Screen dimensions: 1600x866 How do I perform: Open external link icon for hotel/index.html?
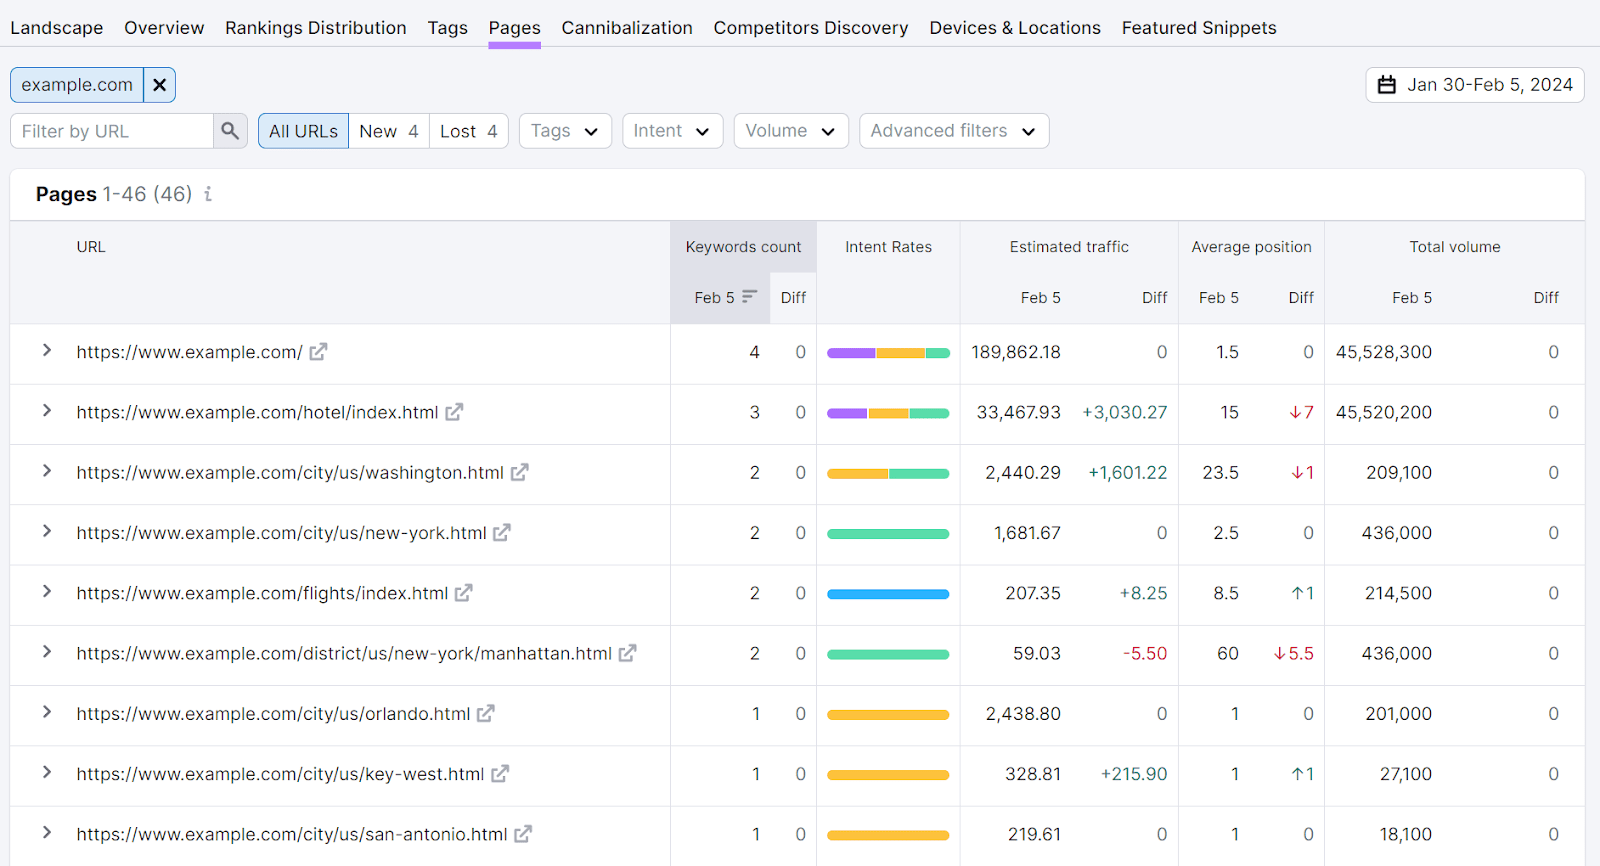click(x=454, y=412)
